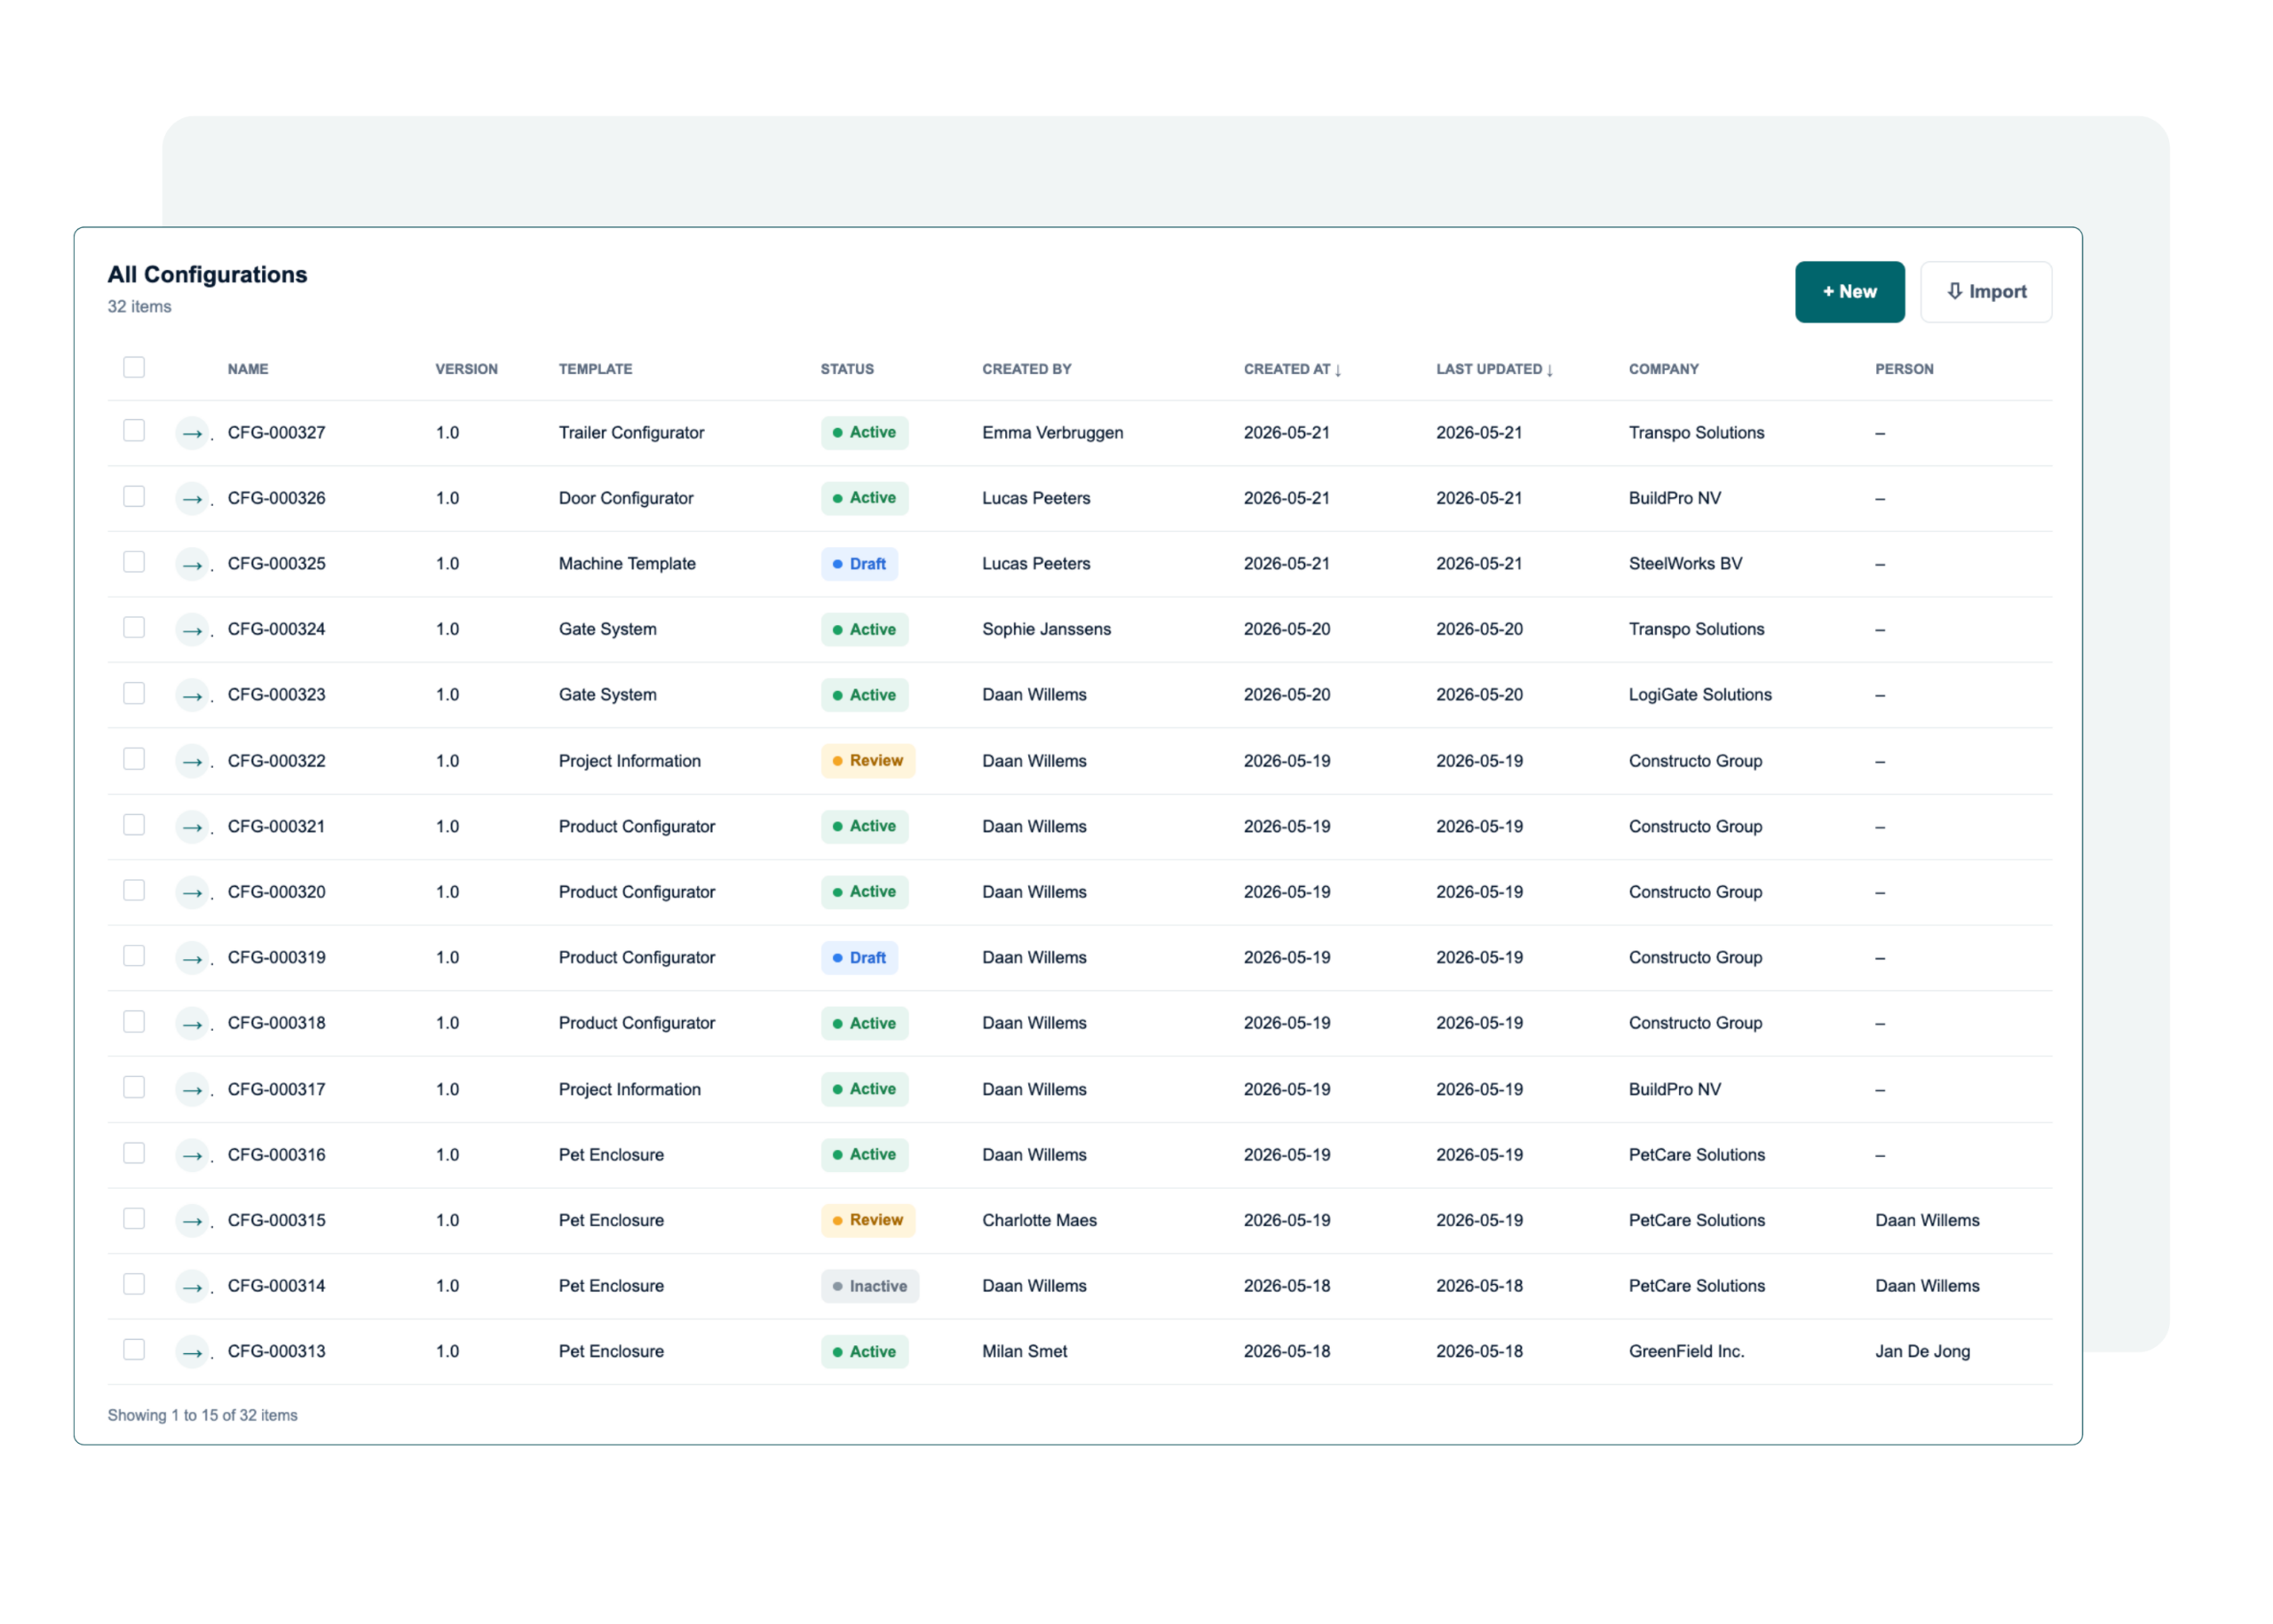Open CFG-000314 via its arrow icon
Screen dimensions: 2273x1624
(192, 1286)
